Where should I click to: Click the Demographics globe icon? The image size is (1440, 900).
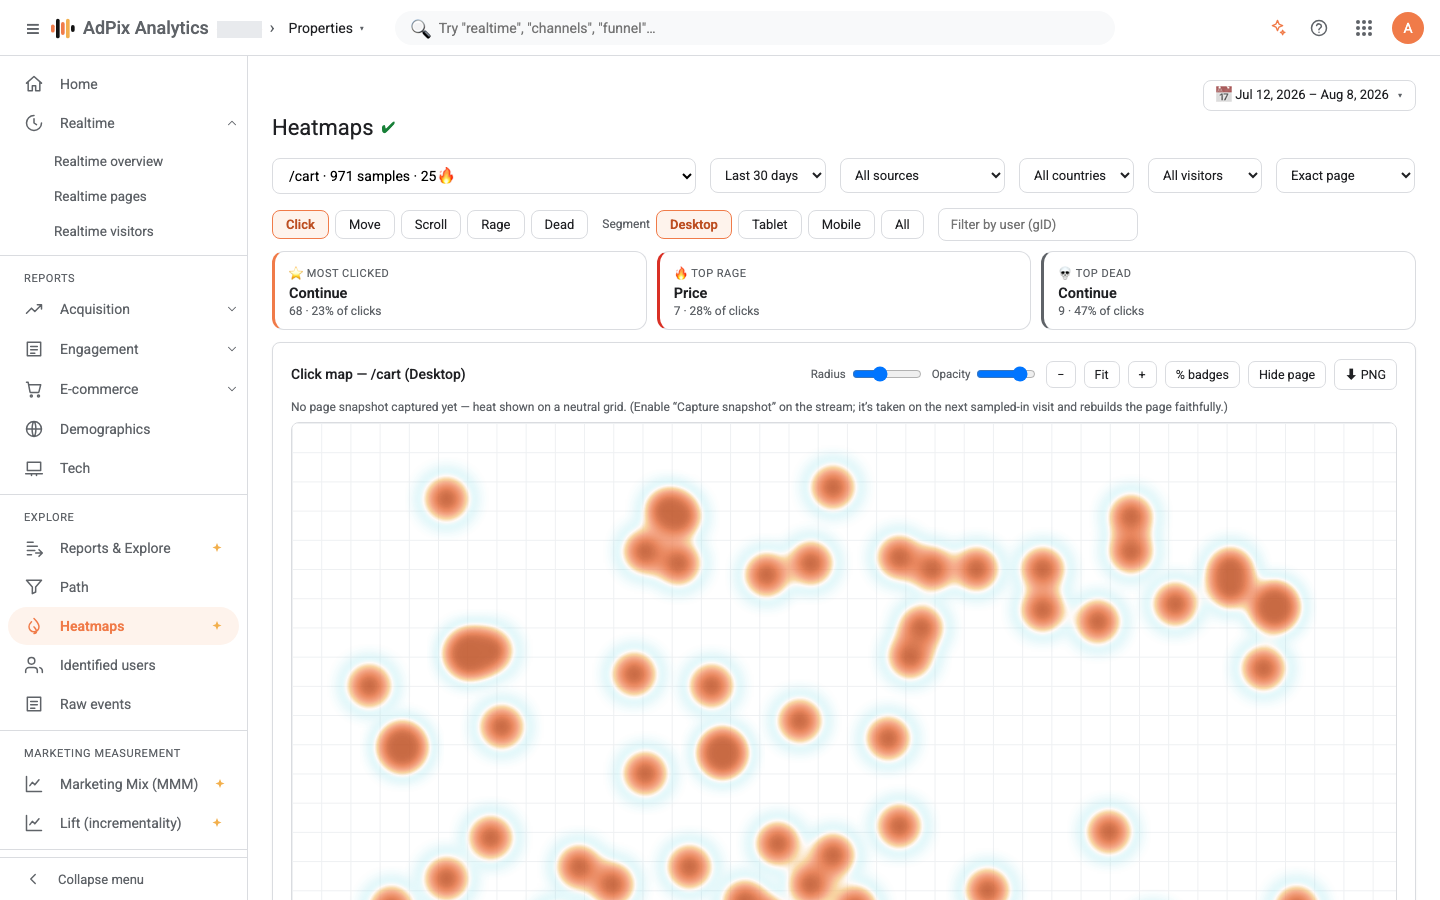pos(34,429)
